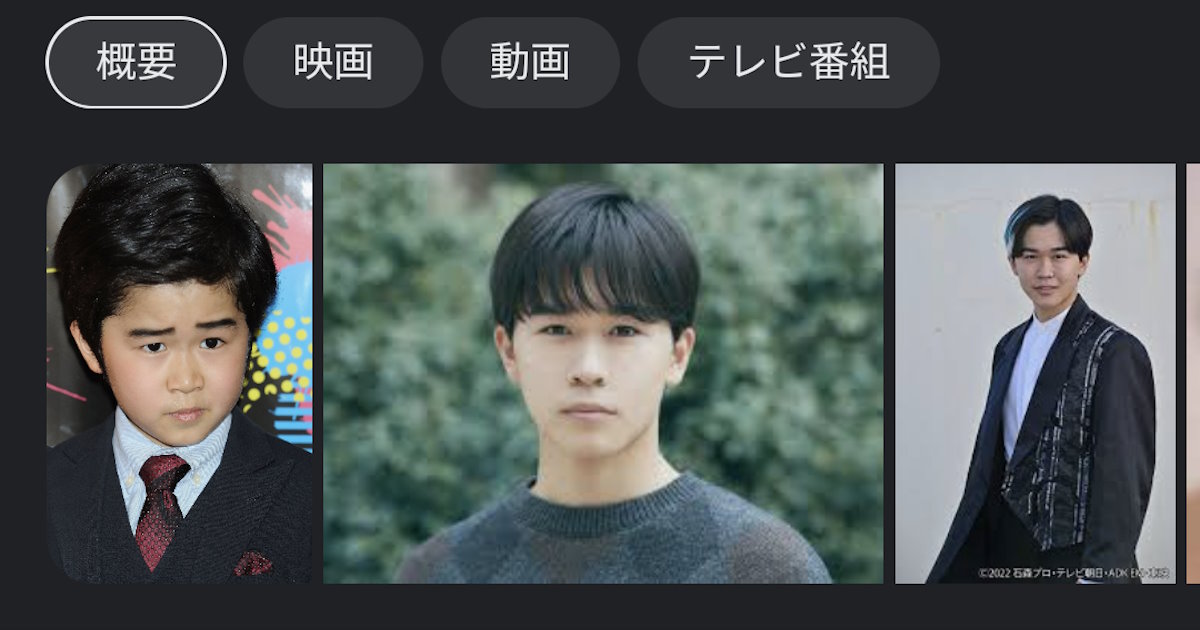The width and height of the screenshot is (1200, 630).
Task: Choose the colorful-backdrop child thumbnail
Action: [x=179, y=373]
